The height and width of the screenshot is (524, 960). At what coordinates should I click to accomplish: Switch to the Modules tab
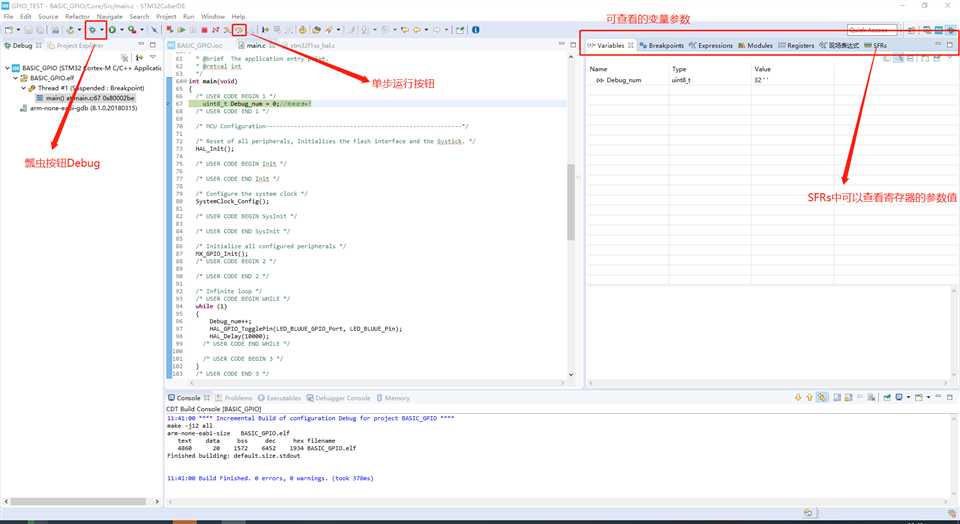pos(756,45)
